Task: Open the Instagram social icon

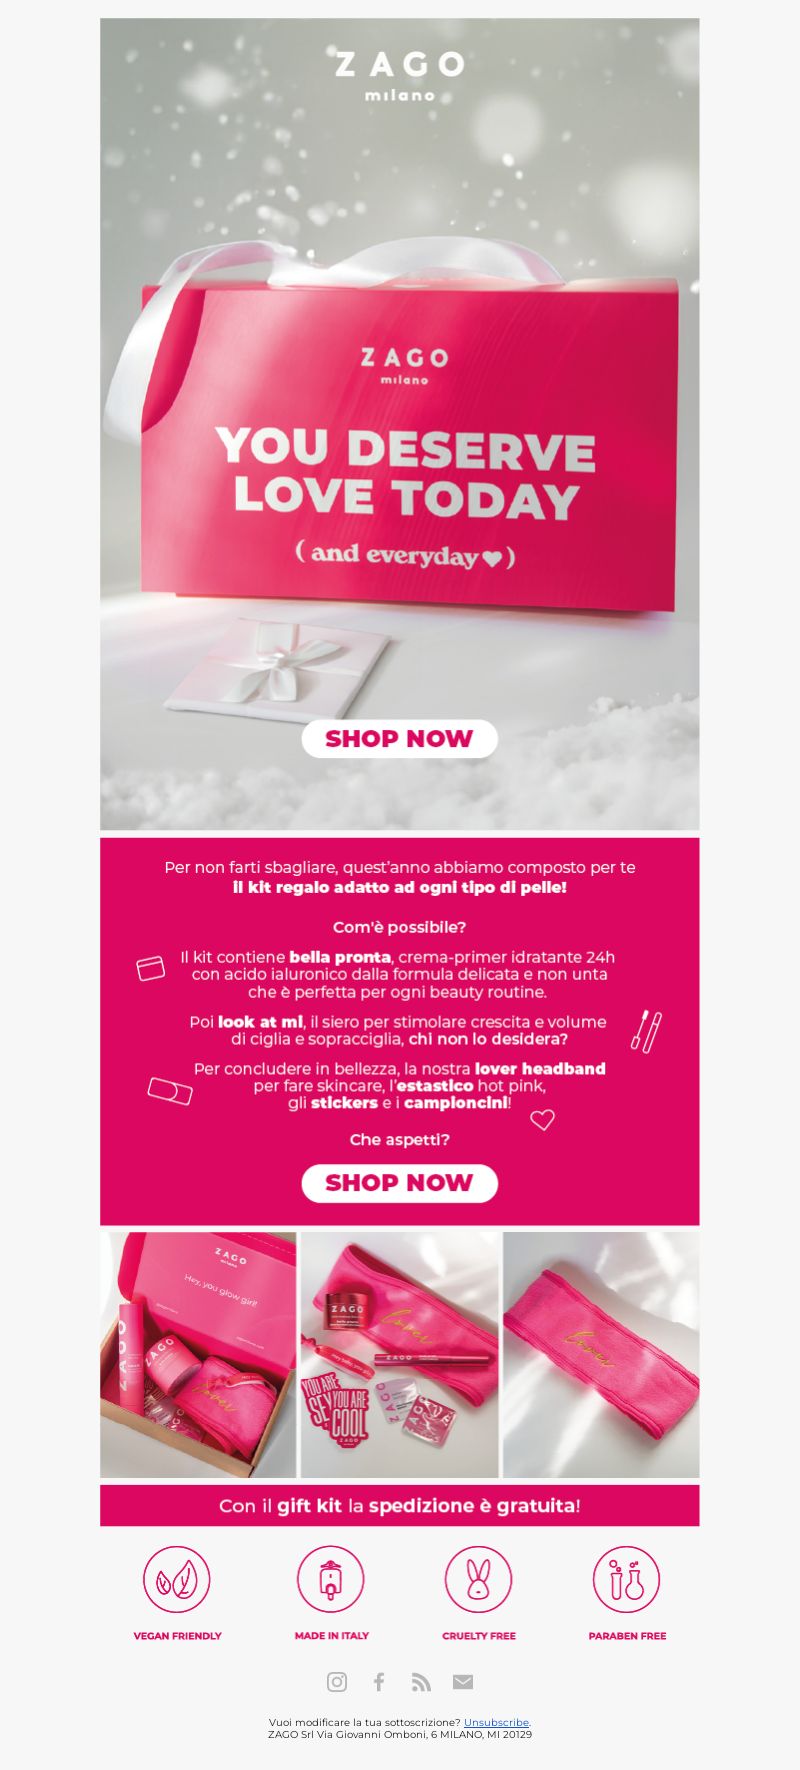Action: click(337, 1682)
